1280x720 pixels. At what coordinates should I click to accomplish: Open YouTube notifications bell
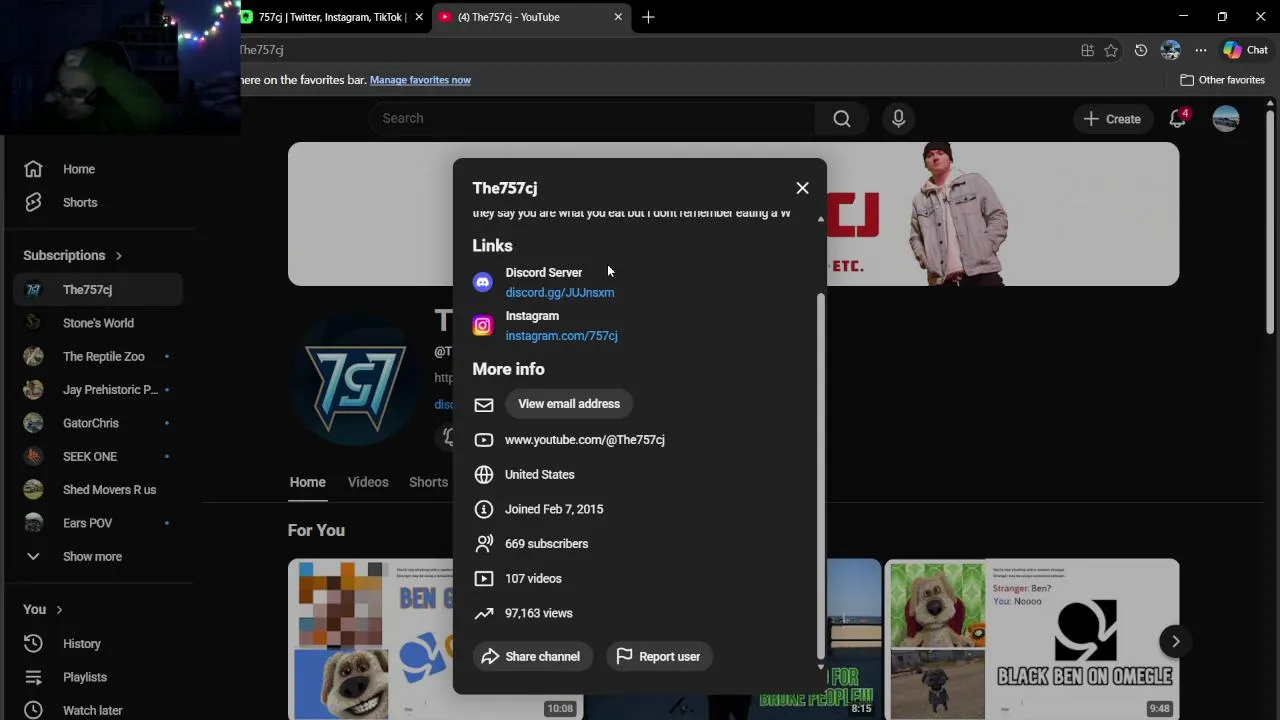(x=1178, y=119)
